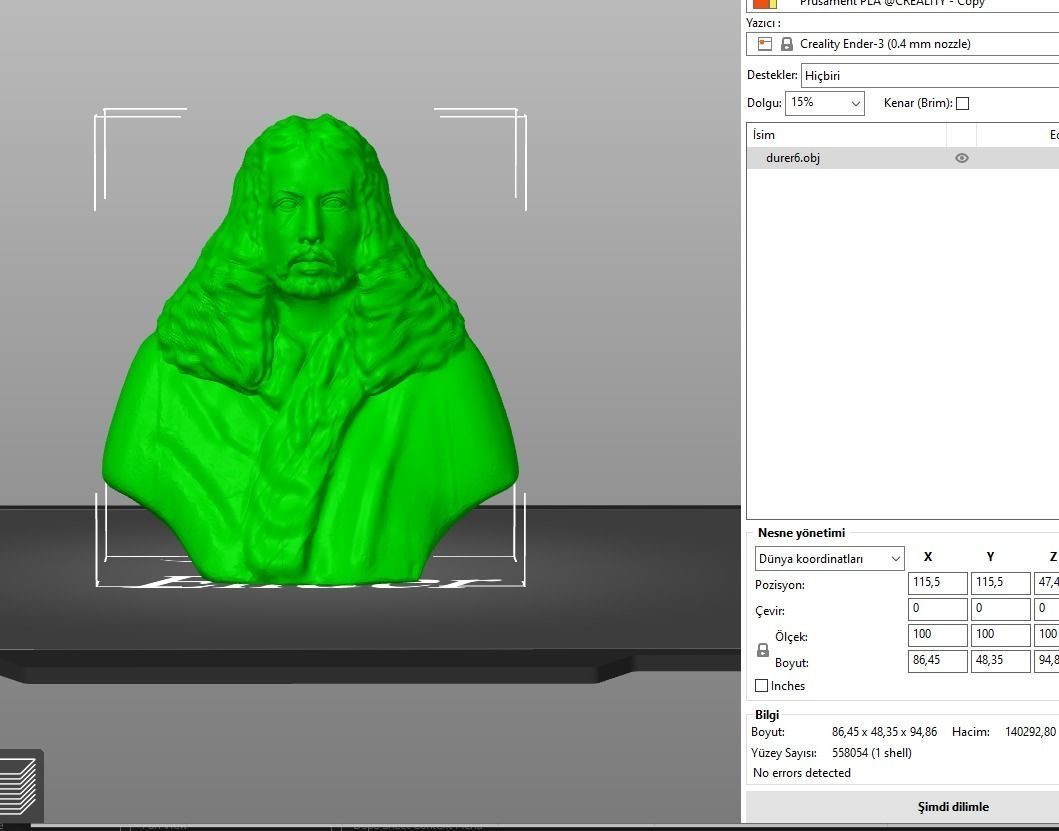Screen dimensions: 1059x831
Task: Toggle visibility eye for durer6.obj
Action: click(962, 158)
